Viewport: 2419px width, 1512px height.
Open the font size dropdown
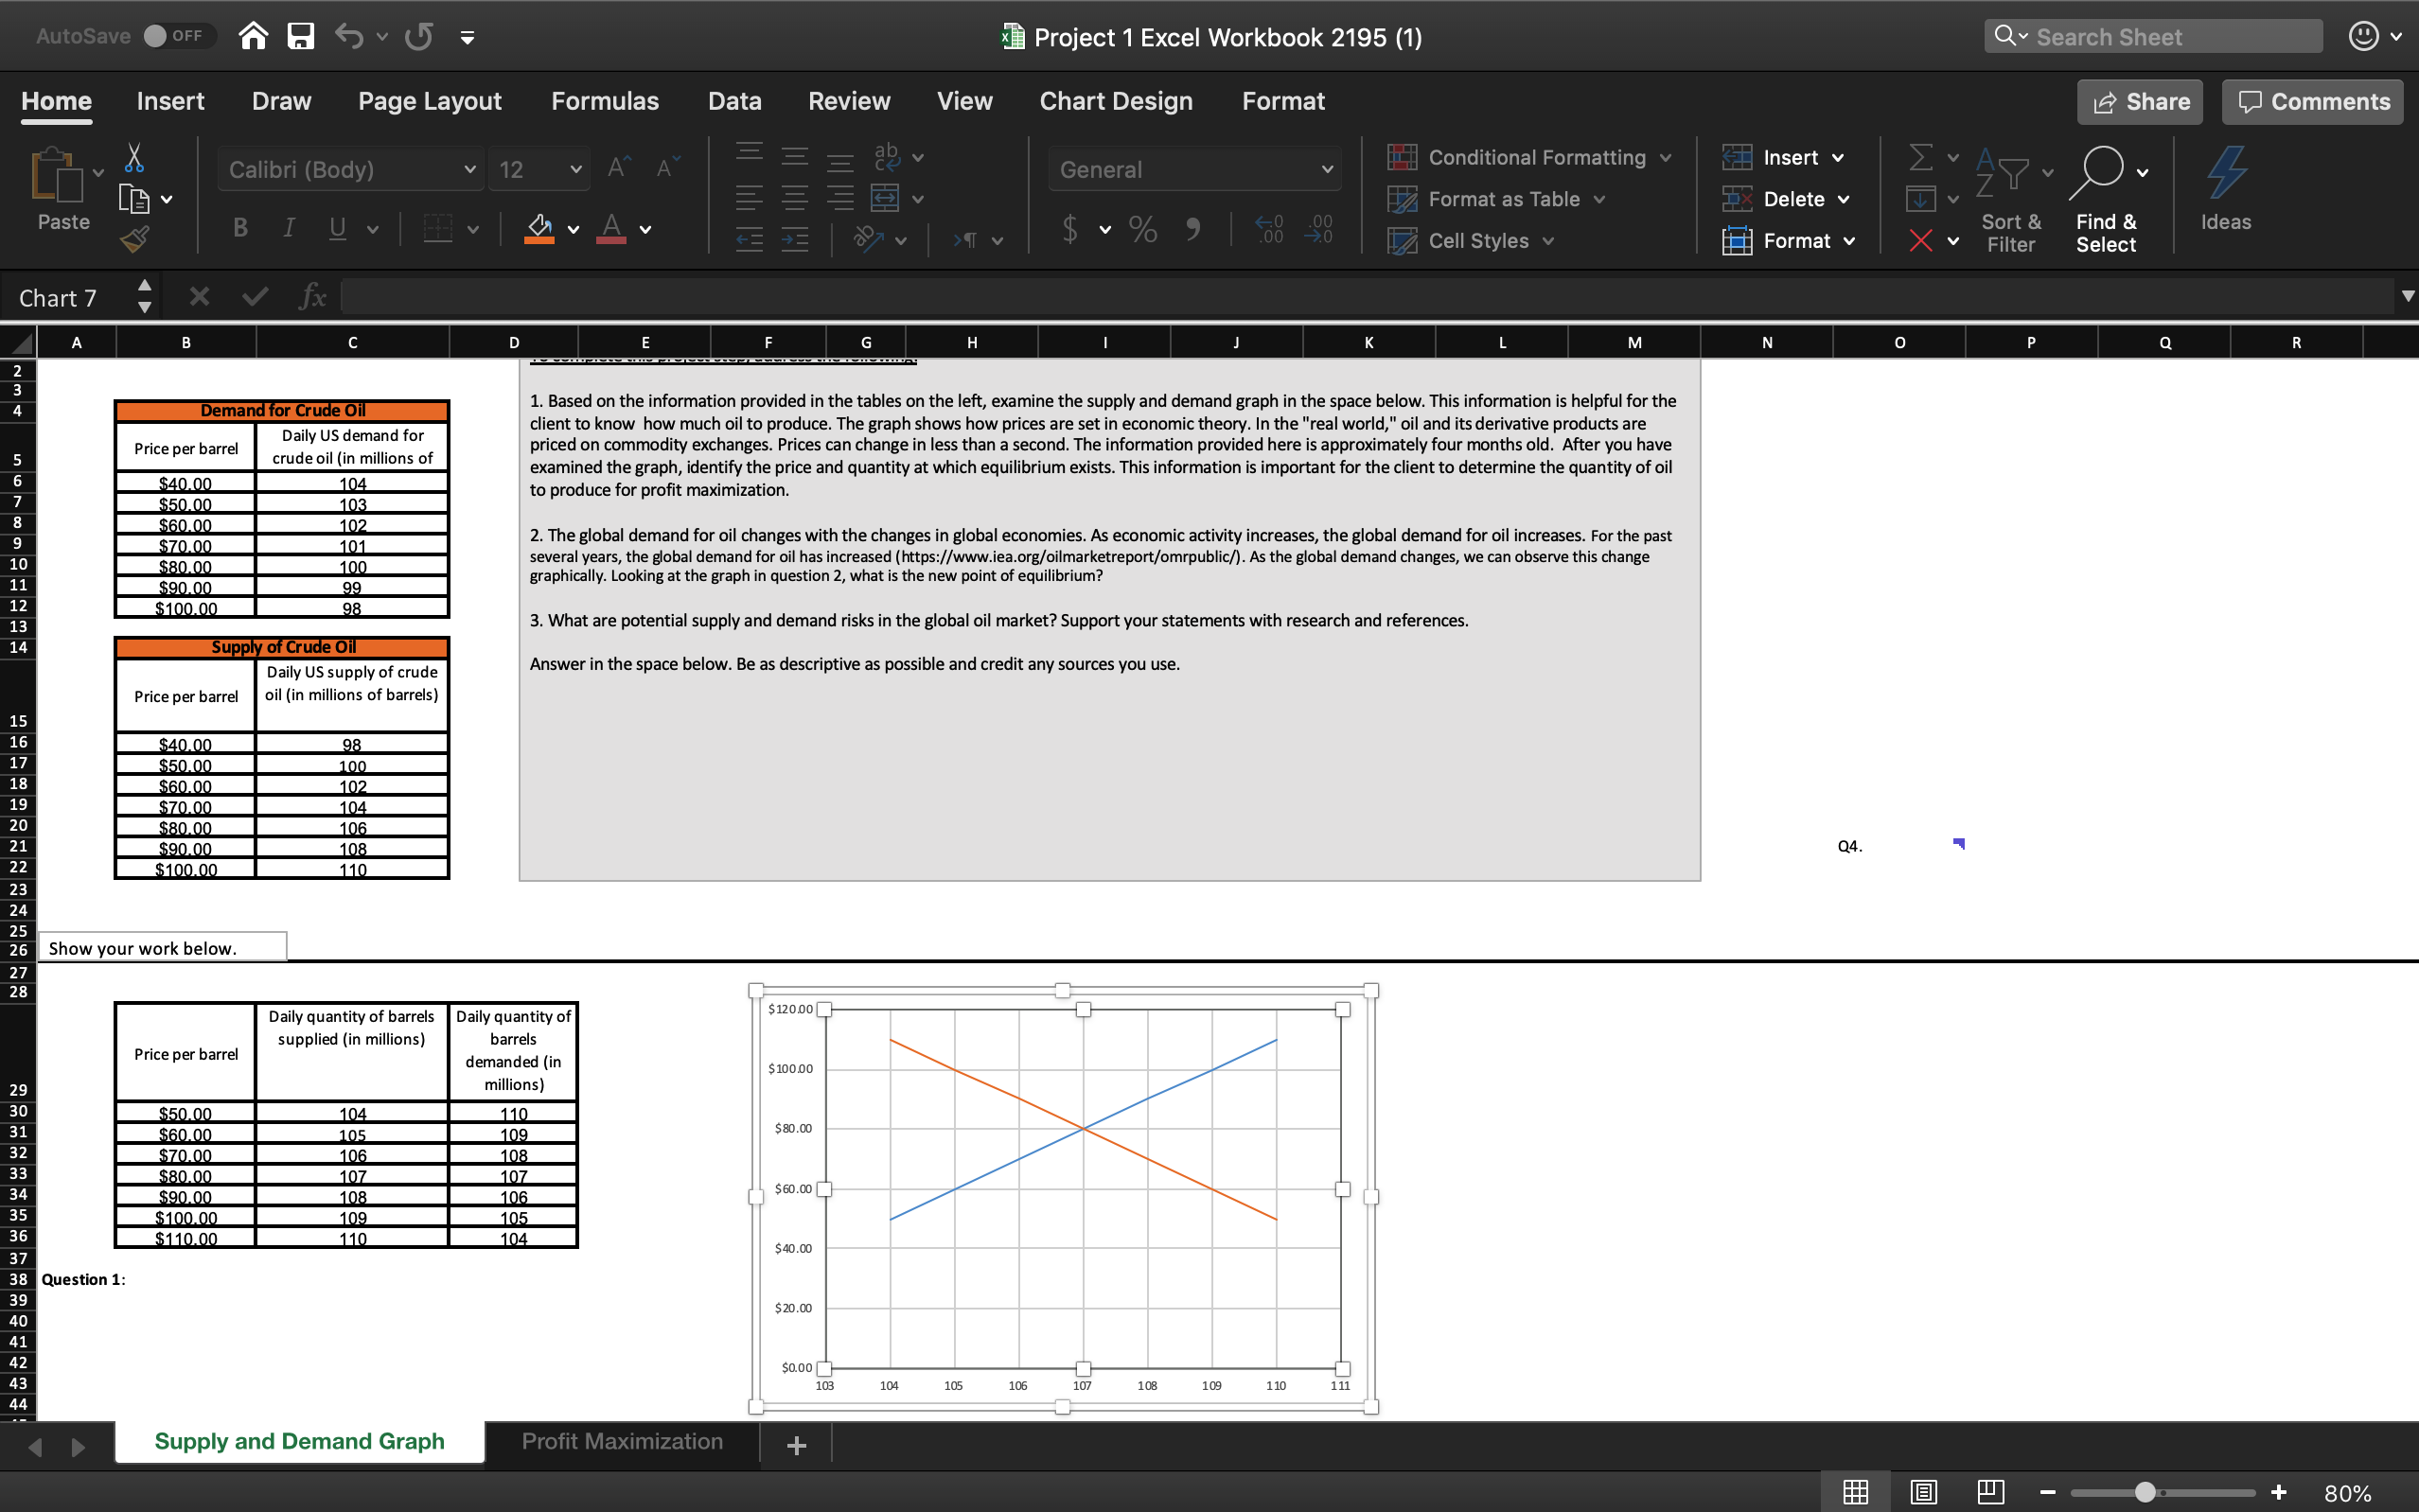tap(576, 169)
